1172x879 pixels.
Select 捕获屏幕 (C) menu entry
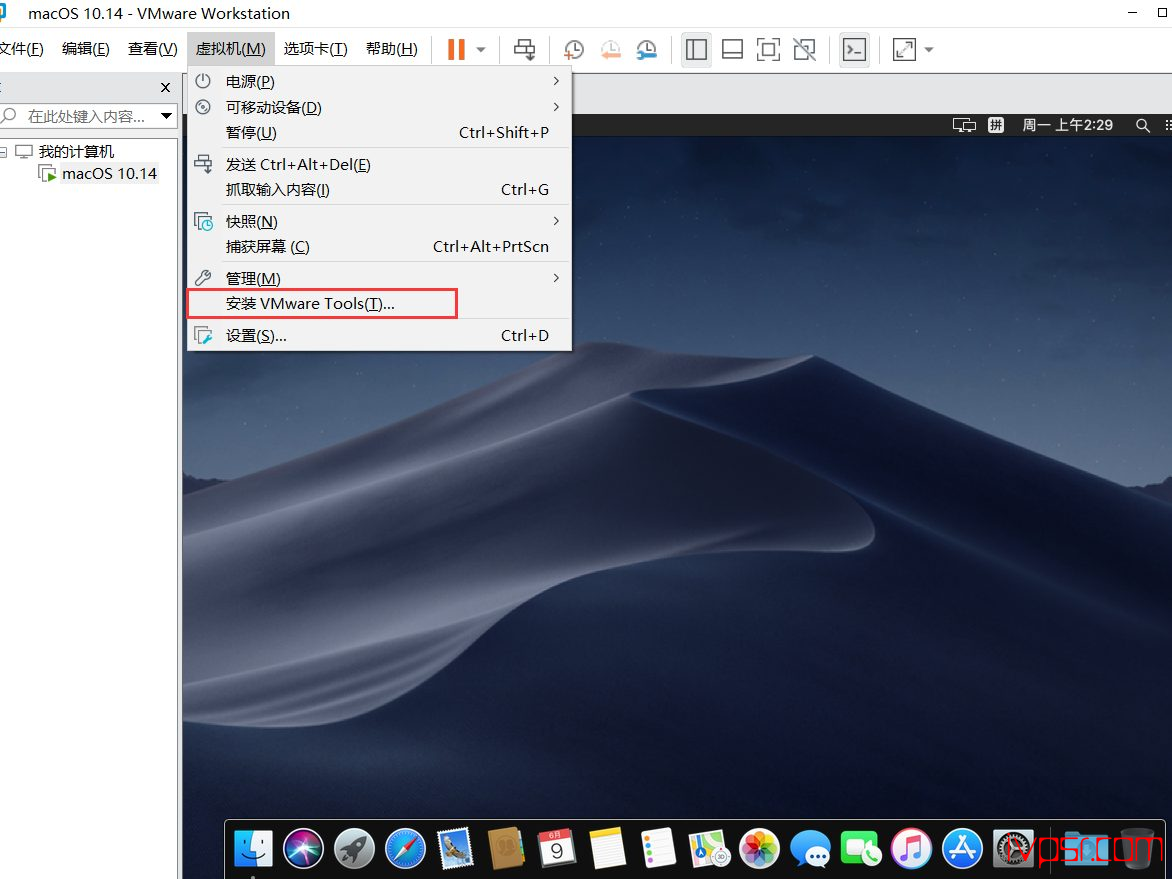380,247
